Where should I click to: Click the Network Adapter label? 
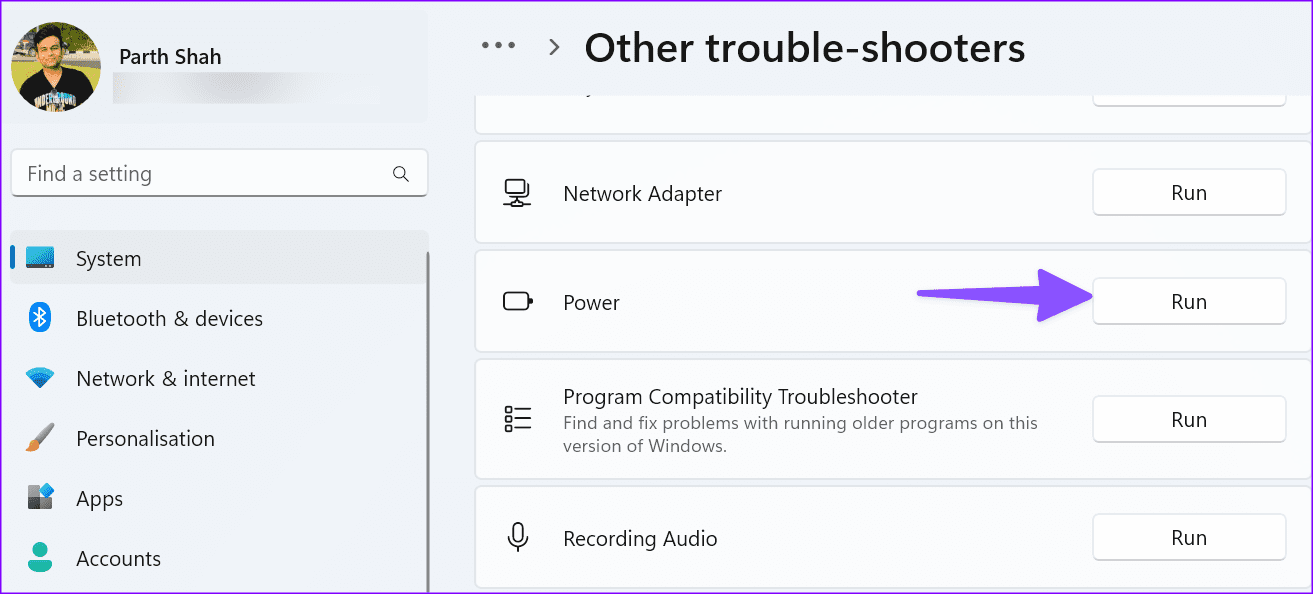click(643, 193)
